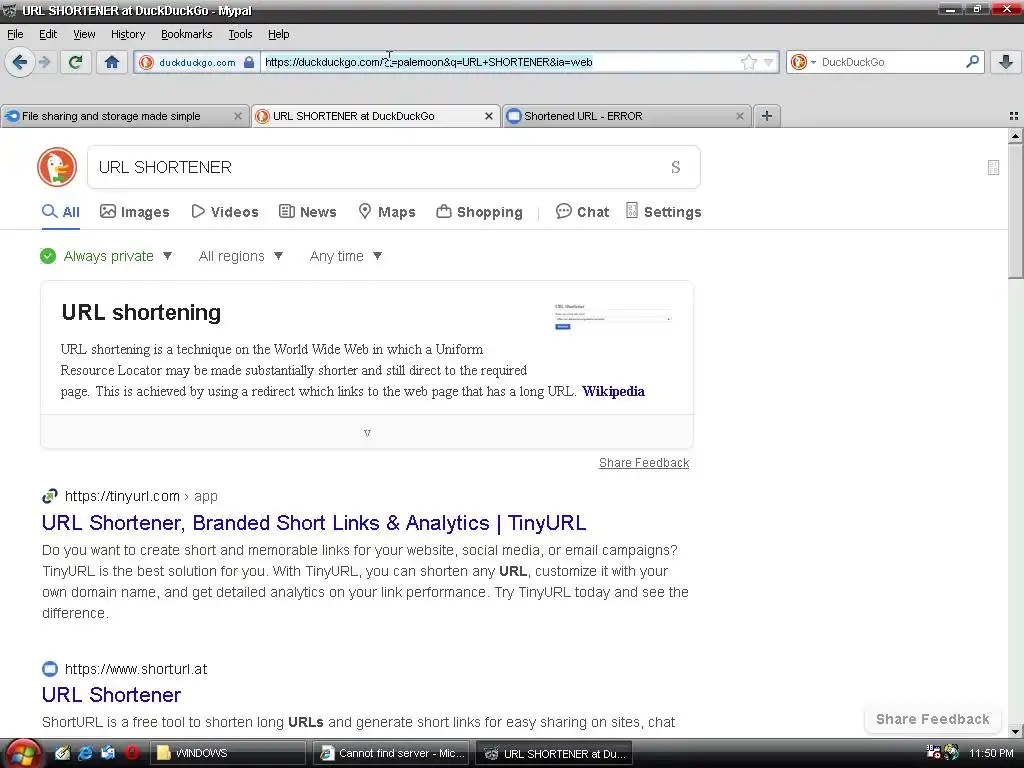Launch Opera icon in quick launch

click(131, 753)
